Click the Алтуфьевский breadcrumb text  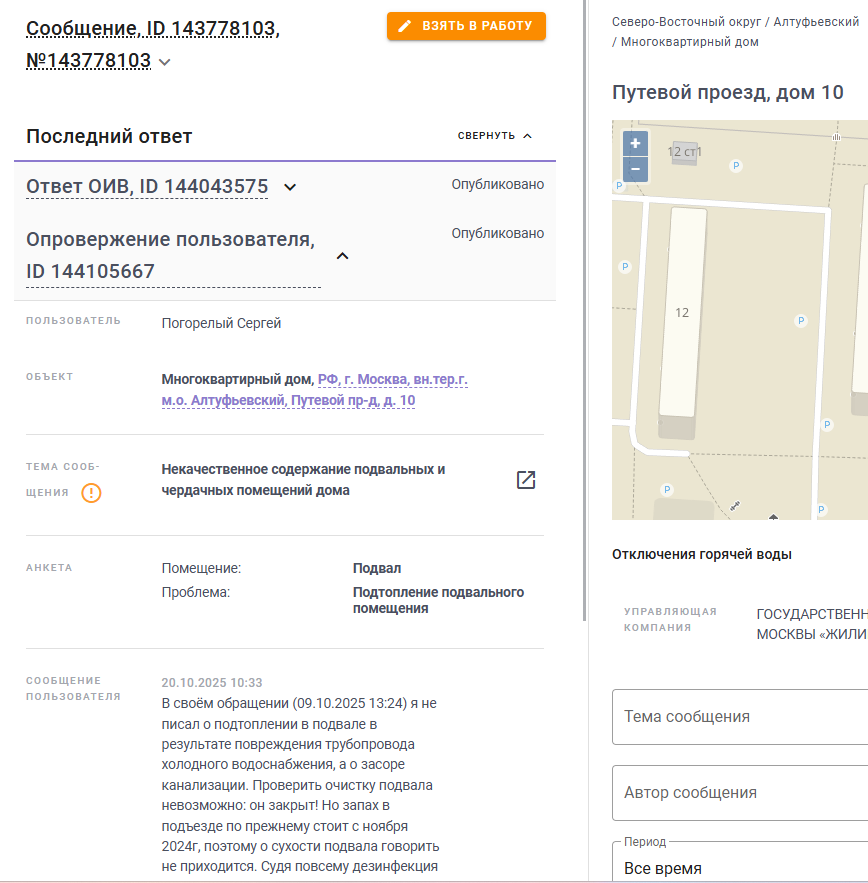pos(816,22)
